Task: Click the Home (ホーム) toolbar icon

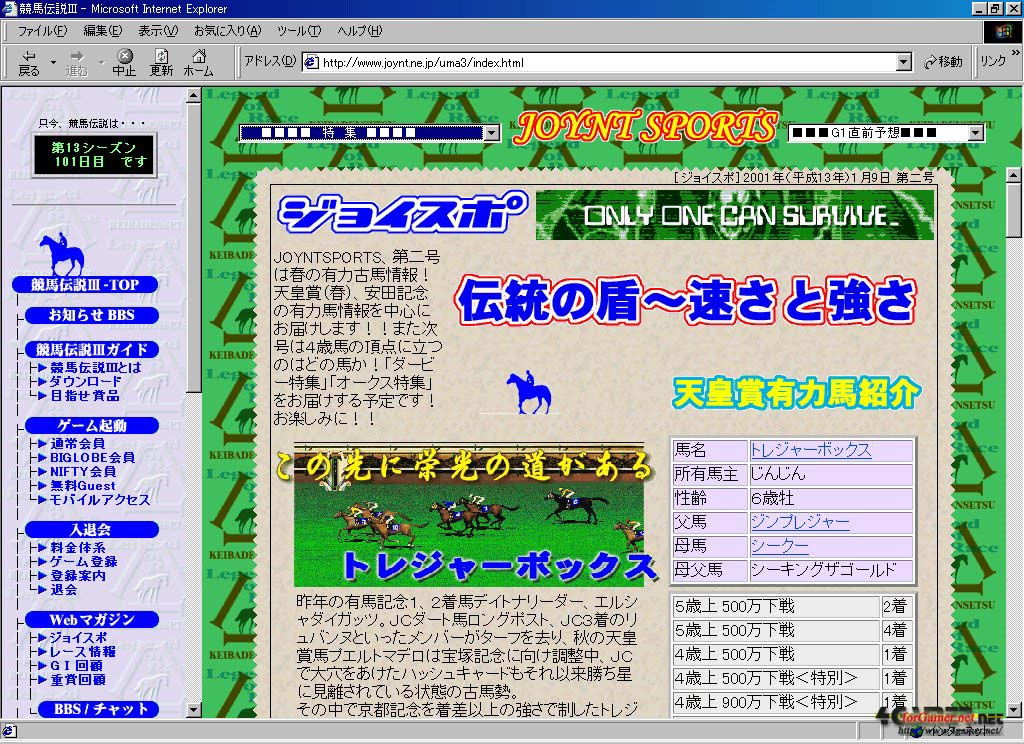Action: point(199,63)
